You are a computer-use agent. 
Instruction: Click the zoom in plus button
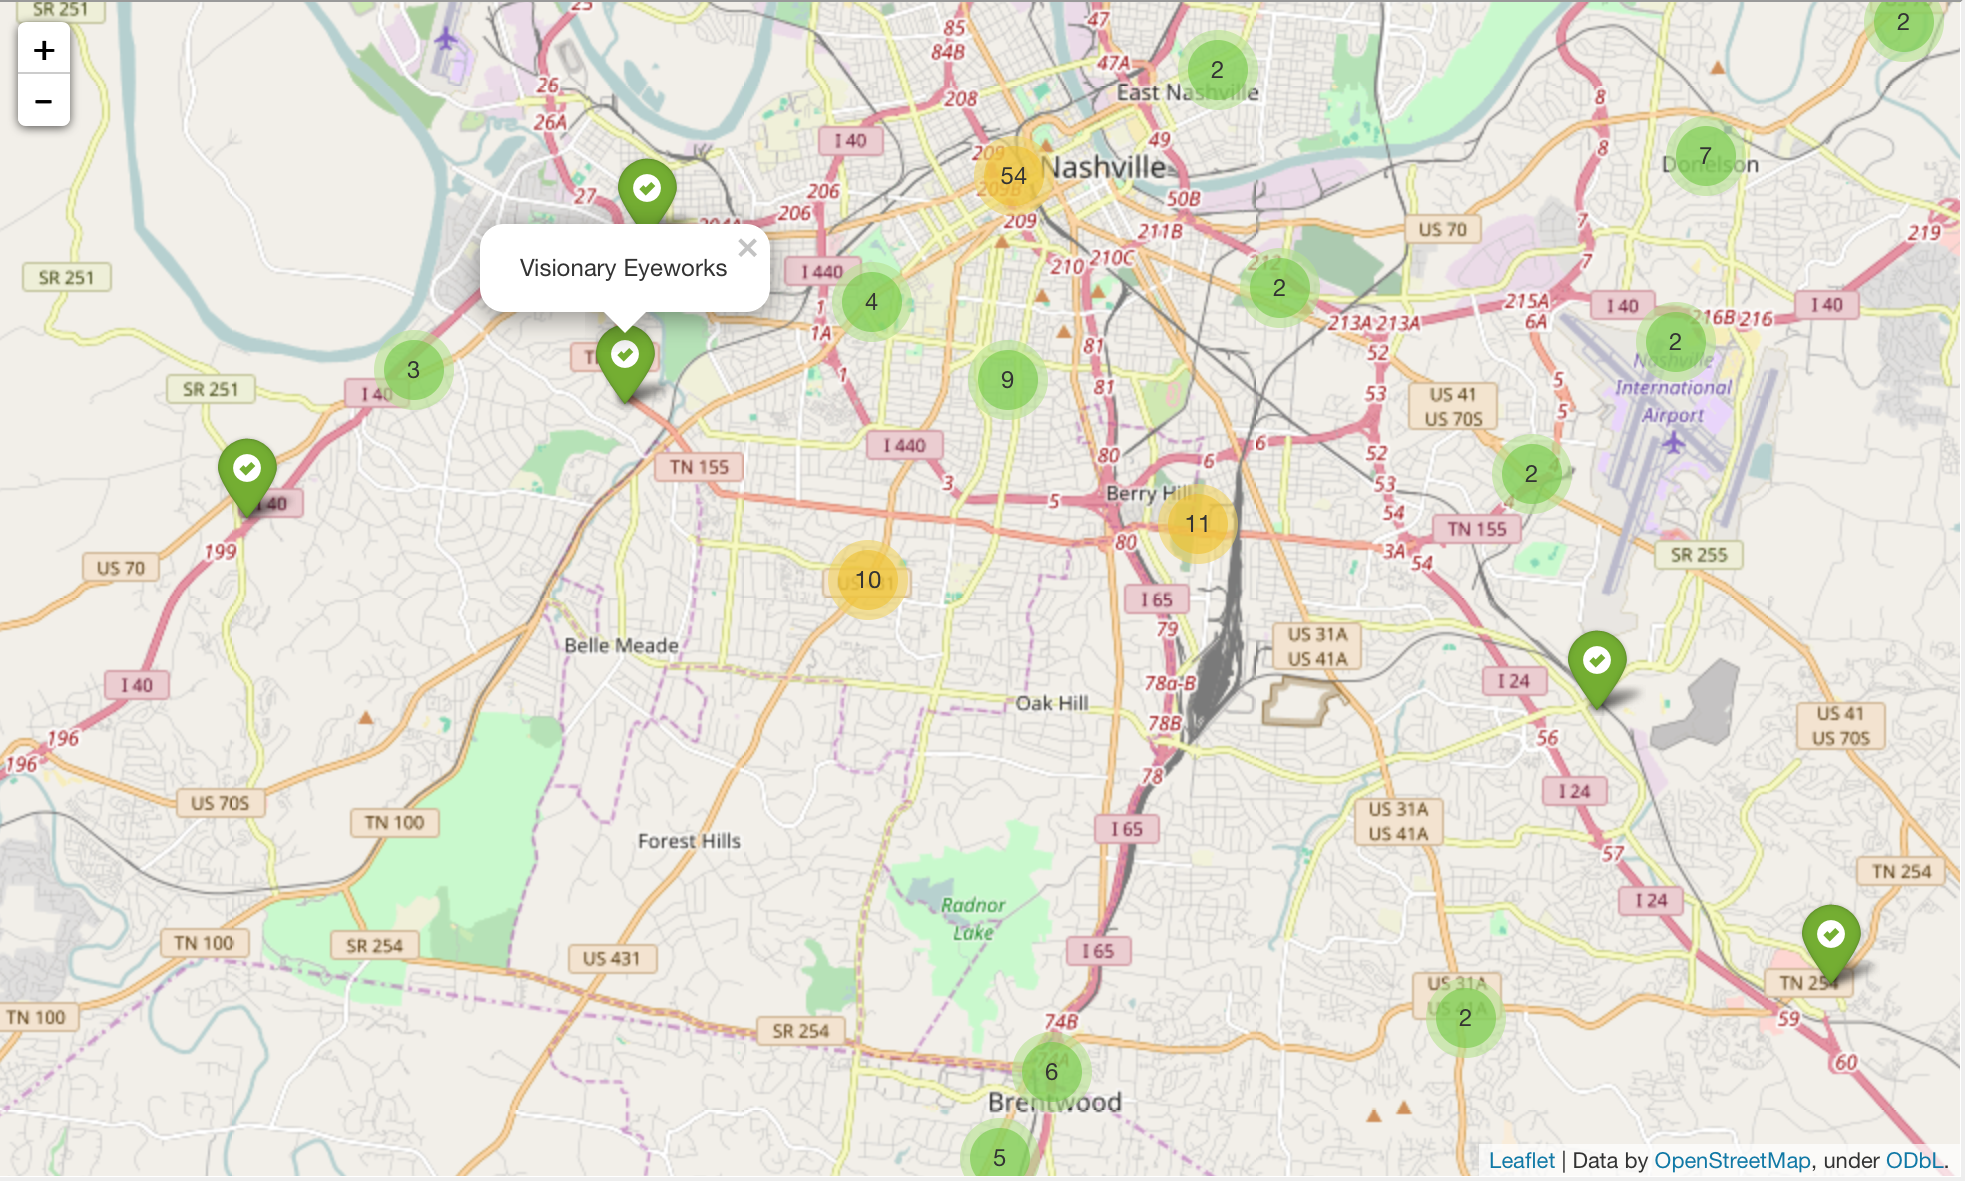44,50
